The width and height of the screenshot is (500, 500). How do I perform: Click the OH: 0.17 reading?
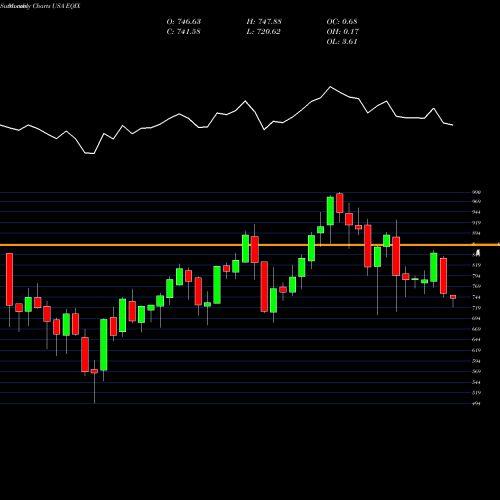point(343,32)
